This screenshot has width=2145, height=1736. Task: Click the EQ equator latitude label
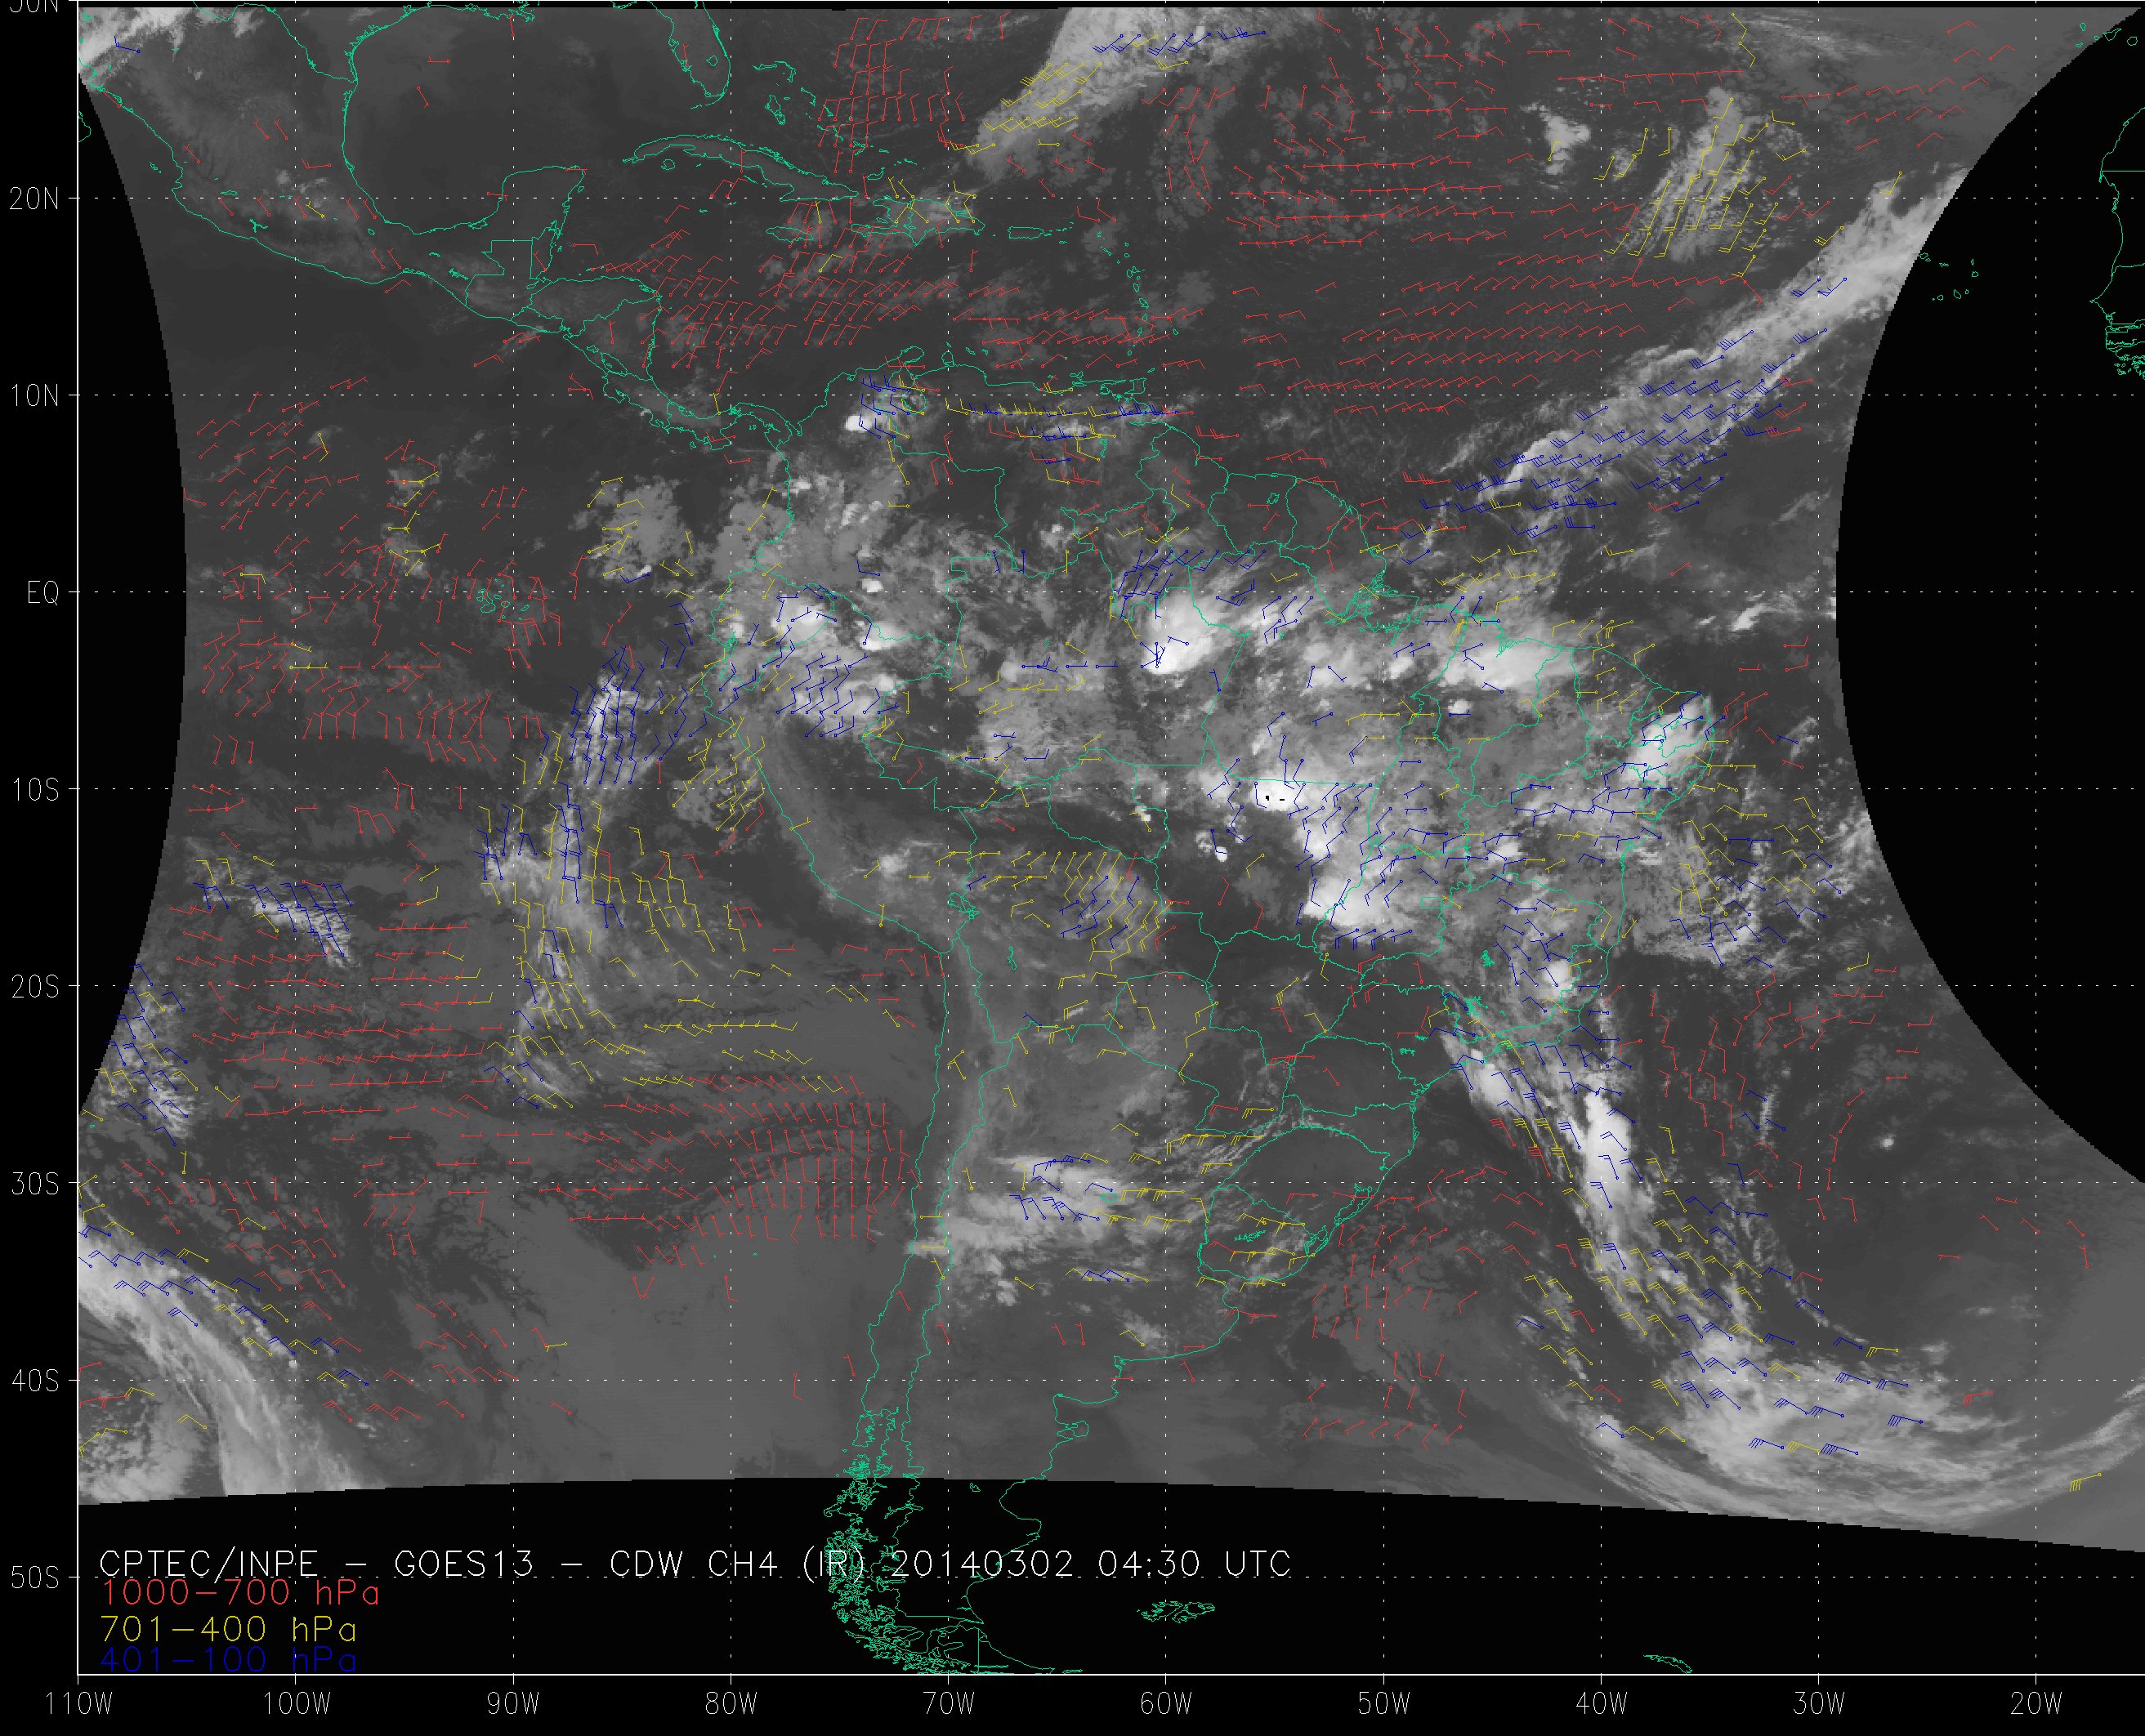pyautogui.click(x=43, y=593)
